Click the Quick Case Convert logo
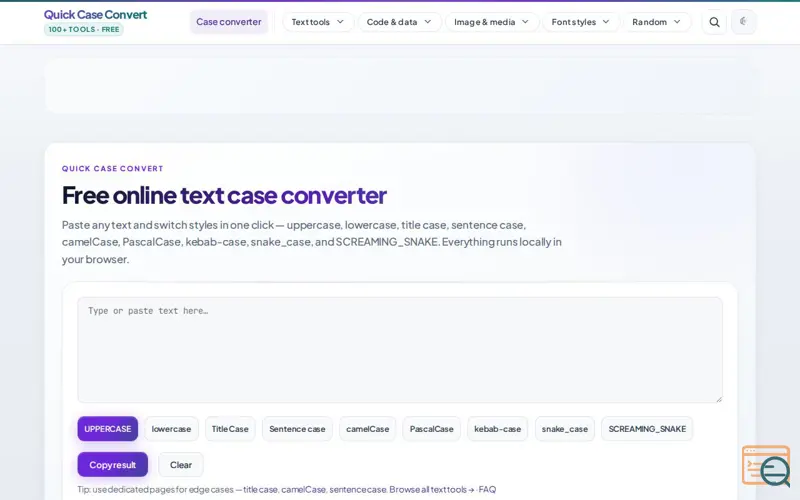Viewport: 800px width, 500px height. click(x=95, y=15)
